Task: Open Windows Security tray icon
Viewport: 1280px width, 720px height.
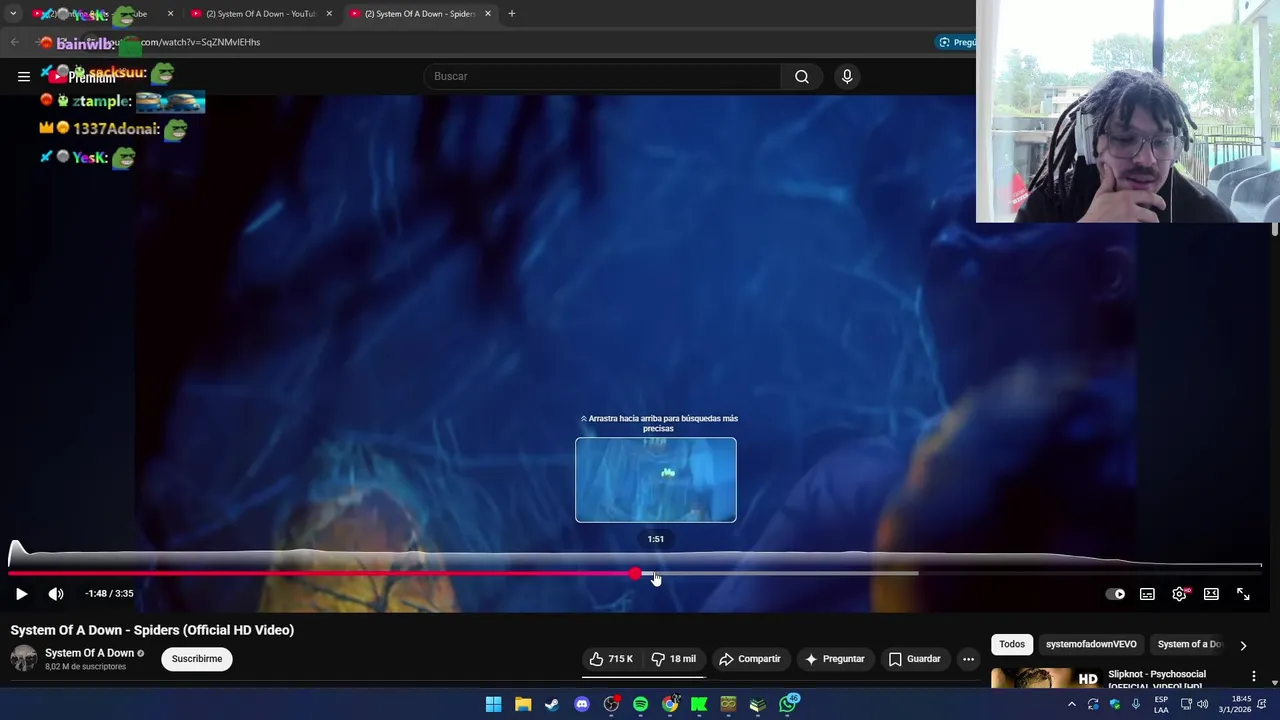Action: [x=1114, y=704]
